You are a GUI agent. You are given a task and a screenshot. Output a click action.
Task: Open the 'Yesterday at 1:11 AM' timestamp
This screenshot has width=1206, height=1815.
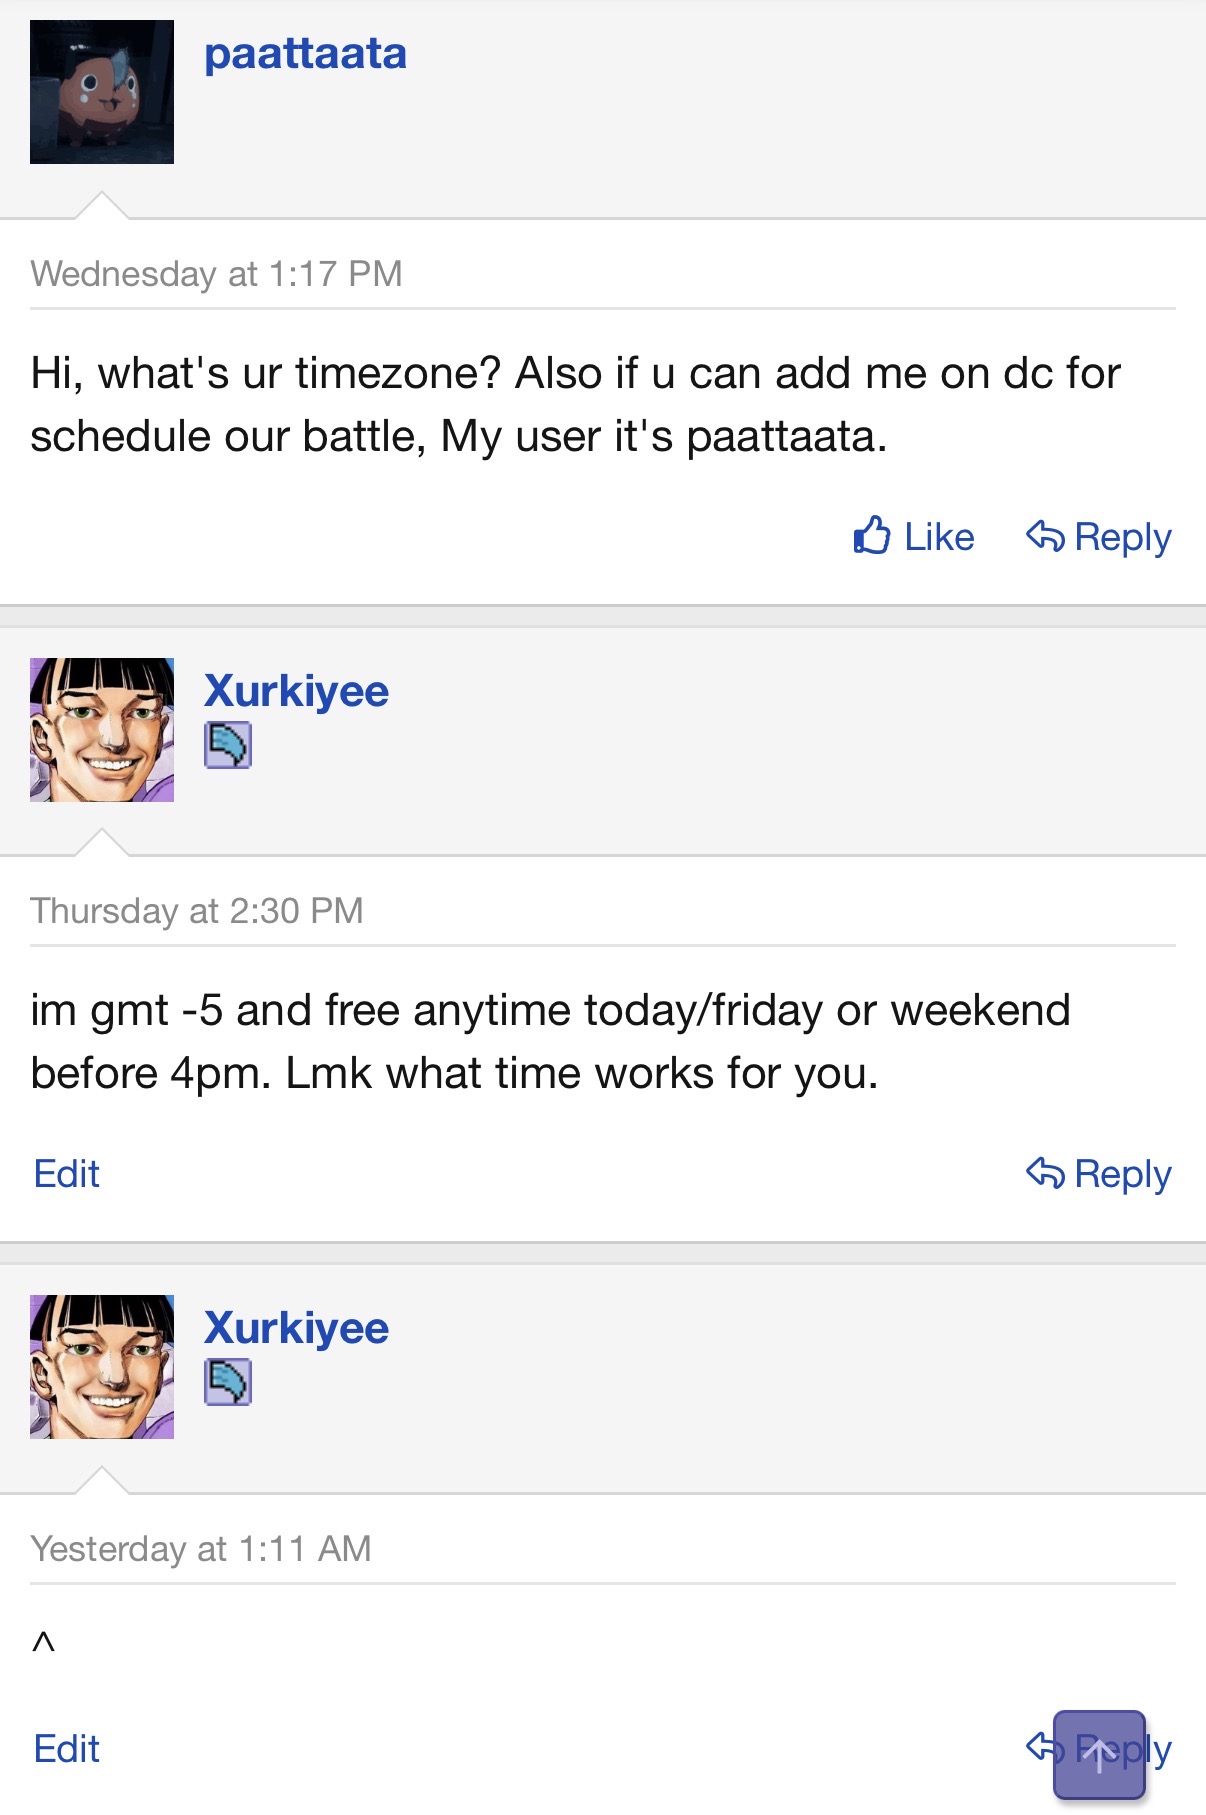(x=201, y=1549)
